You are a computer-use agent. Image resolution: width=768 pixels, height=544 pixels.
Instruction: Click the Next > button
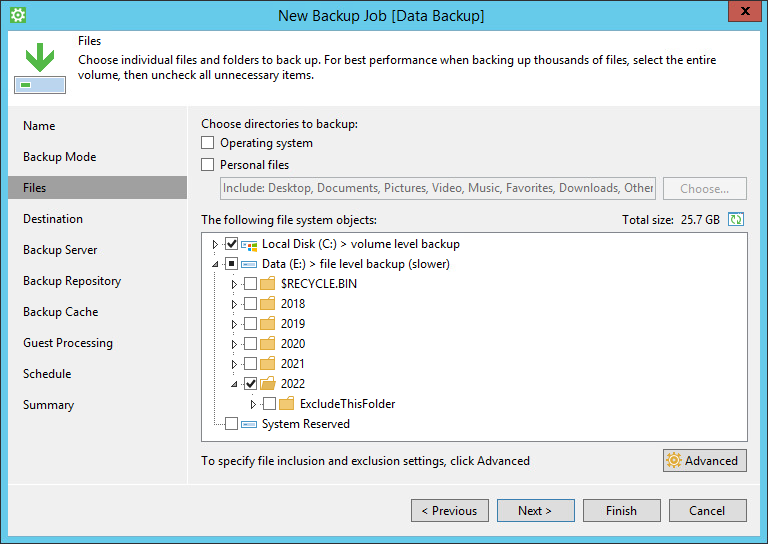tap(536, 511)
